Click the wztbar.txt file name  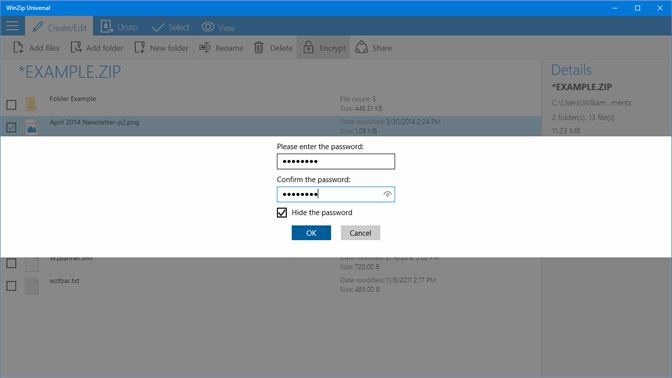(x=64, y=281)
